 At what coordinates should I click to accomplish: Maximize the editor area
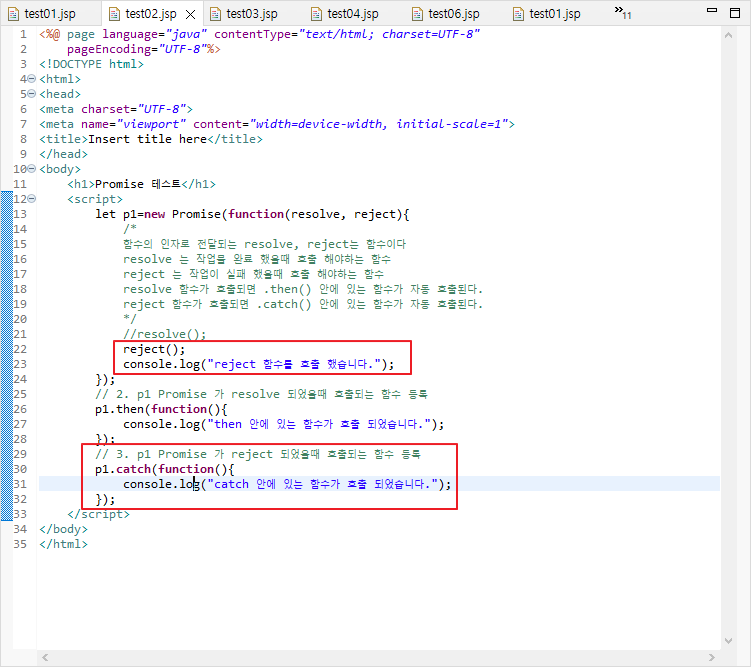click(x=735, y=13)
